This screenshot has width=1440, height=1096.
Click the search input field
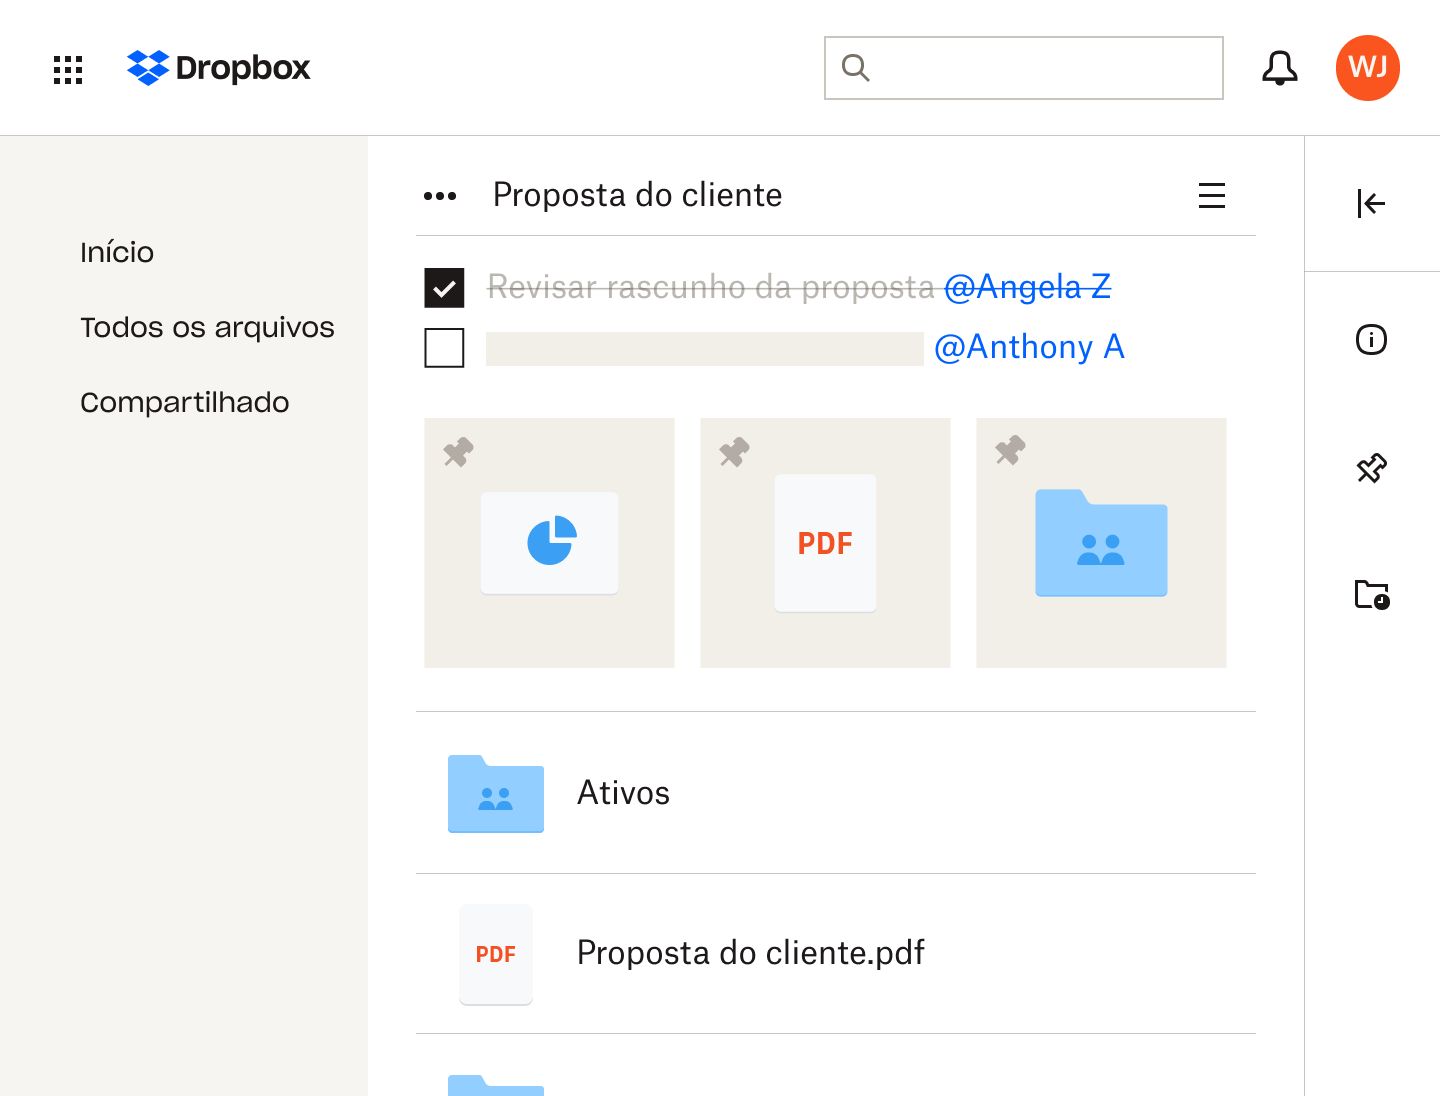click(x=1023, y=68)
